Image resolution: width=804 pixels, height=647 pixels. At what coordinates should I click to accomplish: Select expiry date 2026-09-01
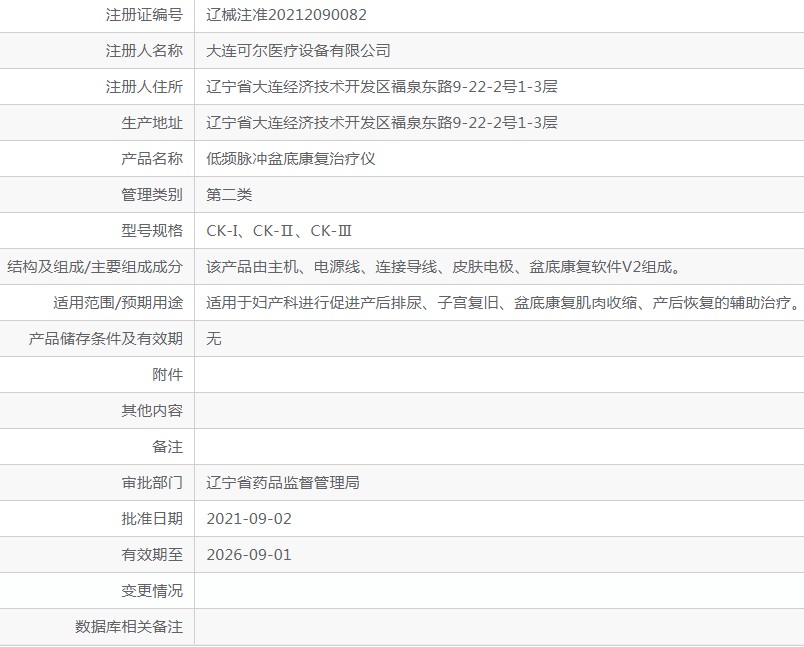[x=249, y=555]
